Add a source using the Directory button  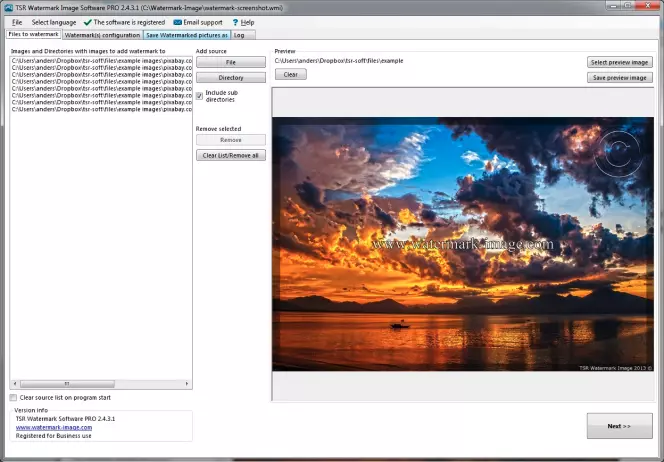pos(231,77)
